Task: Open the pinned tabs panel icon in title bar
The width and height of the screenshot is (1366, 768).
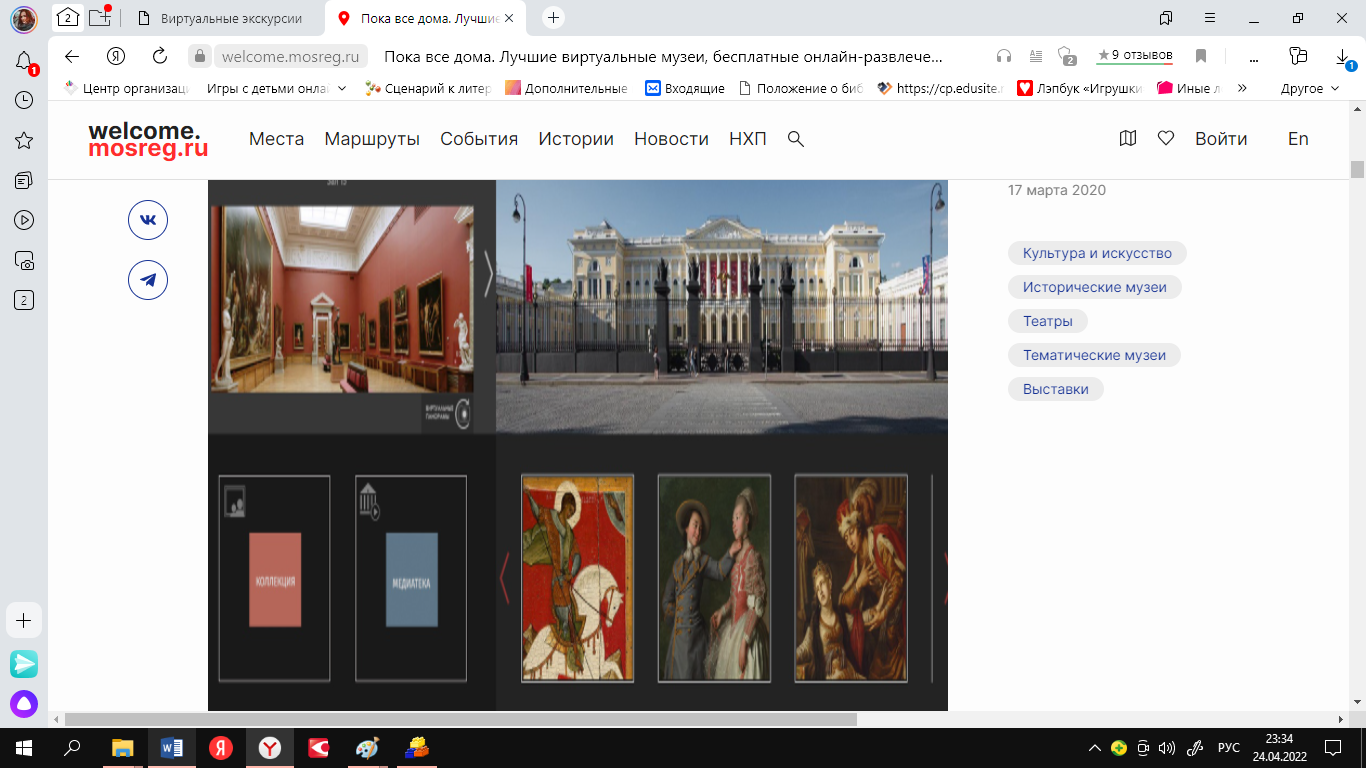Action: (x=1166, y=17)
